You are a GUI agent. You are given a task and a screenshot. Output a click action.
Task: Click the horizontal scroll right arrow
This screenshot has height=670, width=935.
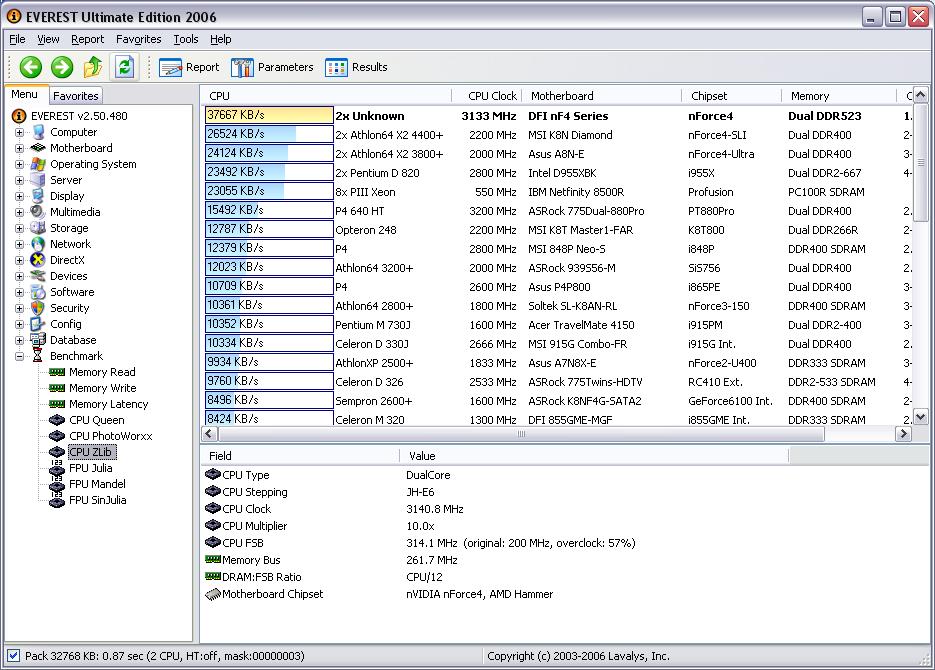click(x=903, y=434)
